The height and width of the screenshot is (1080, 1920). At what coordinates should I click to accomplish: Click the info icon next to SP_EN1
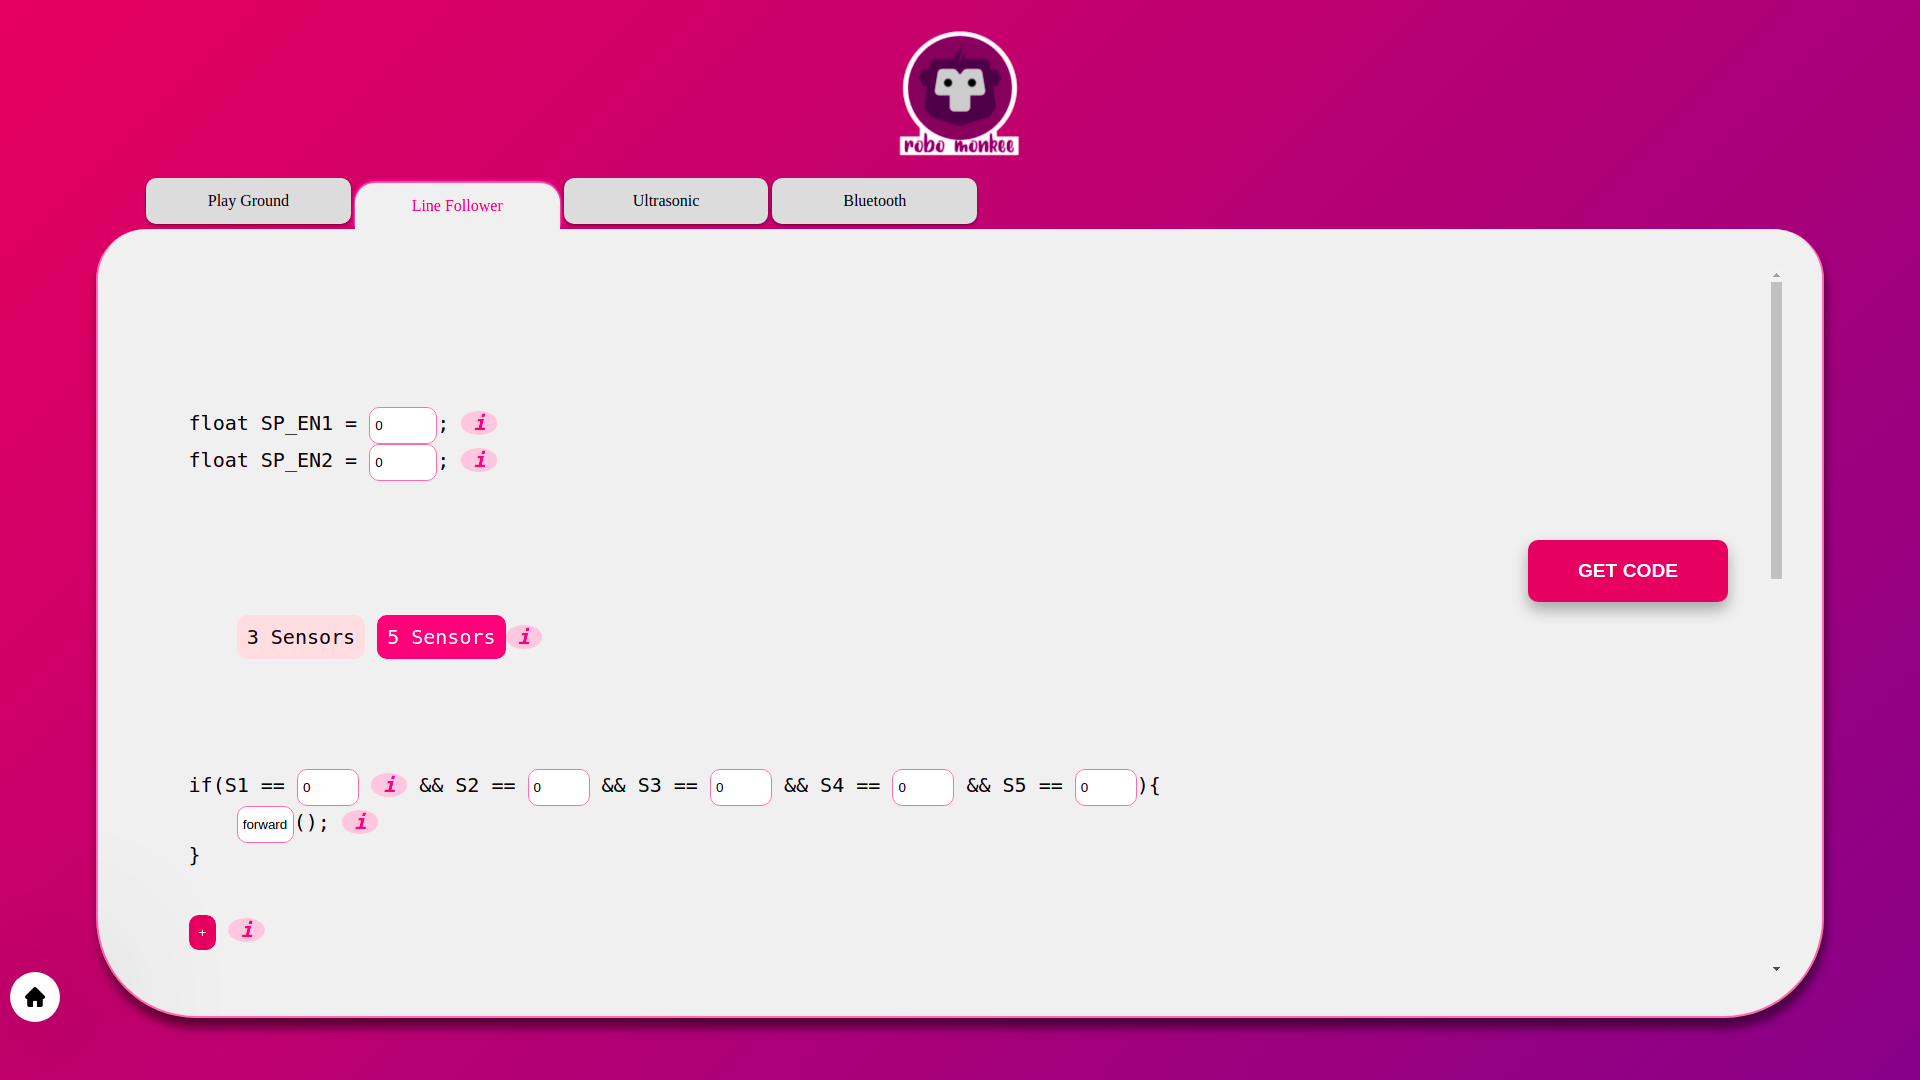pyautogui.click(x=479, y=423)
